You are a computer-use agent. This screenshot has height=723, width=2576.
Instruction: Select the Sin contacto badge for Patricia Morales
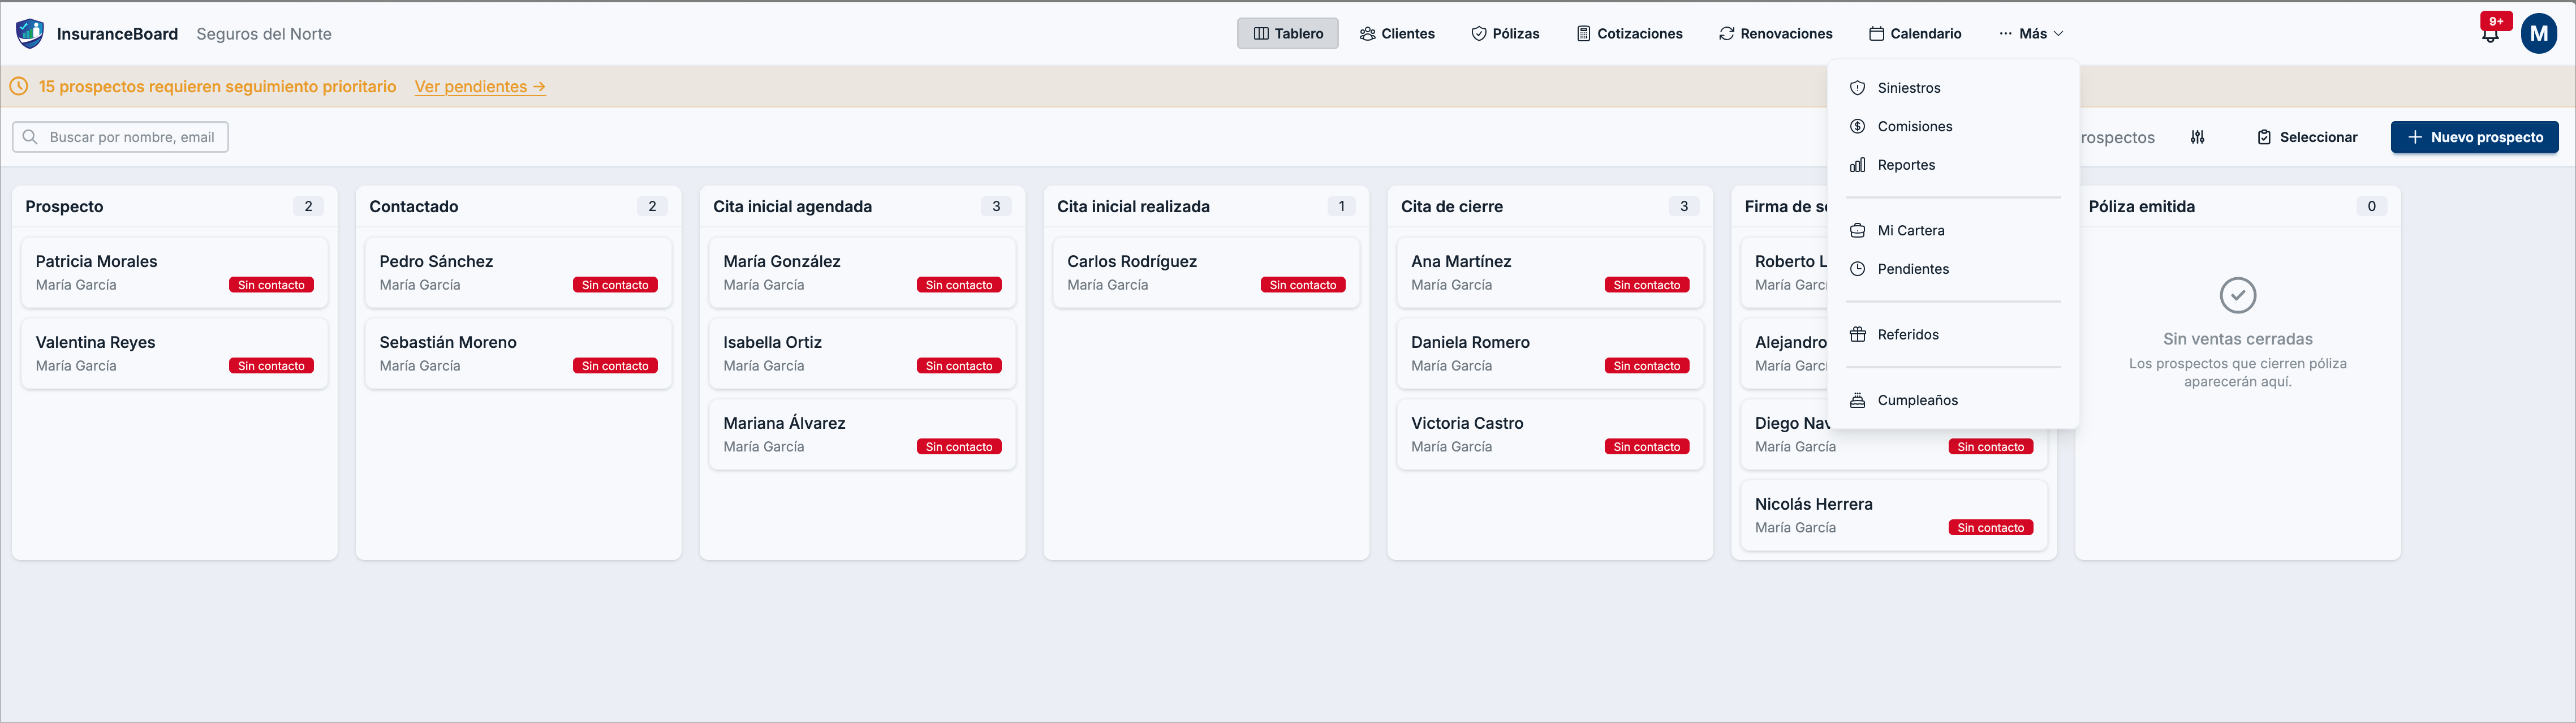click(x=271, y=284)
